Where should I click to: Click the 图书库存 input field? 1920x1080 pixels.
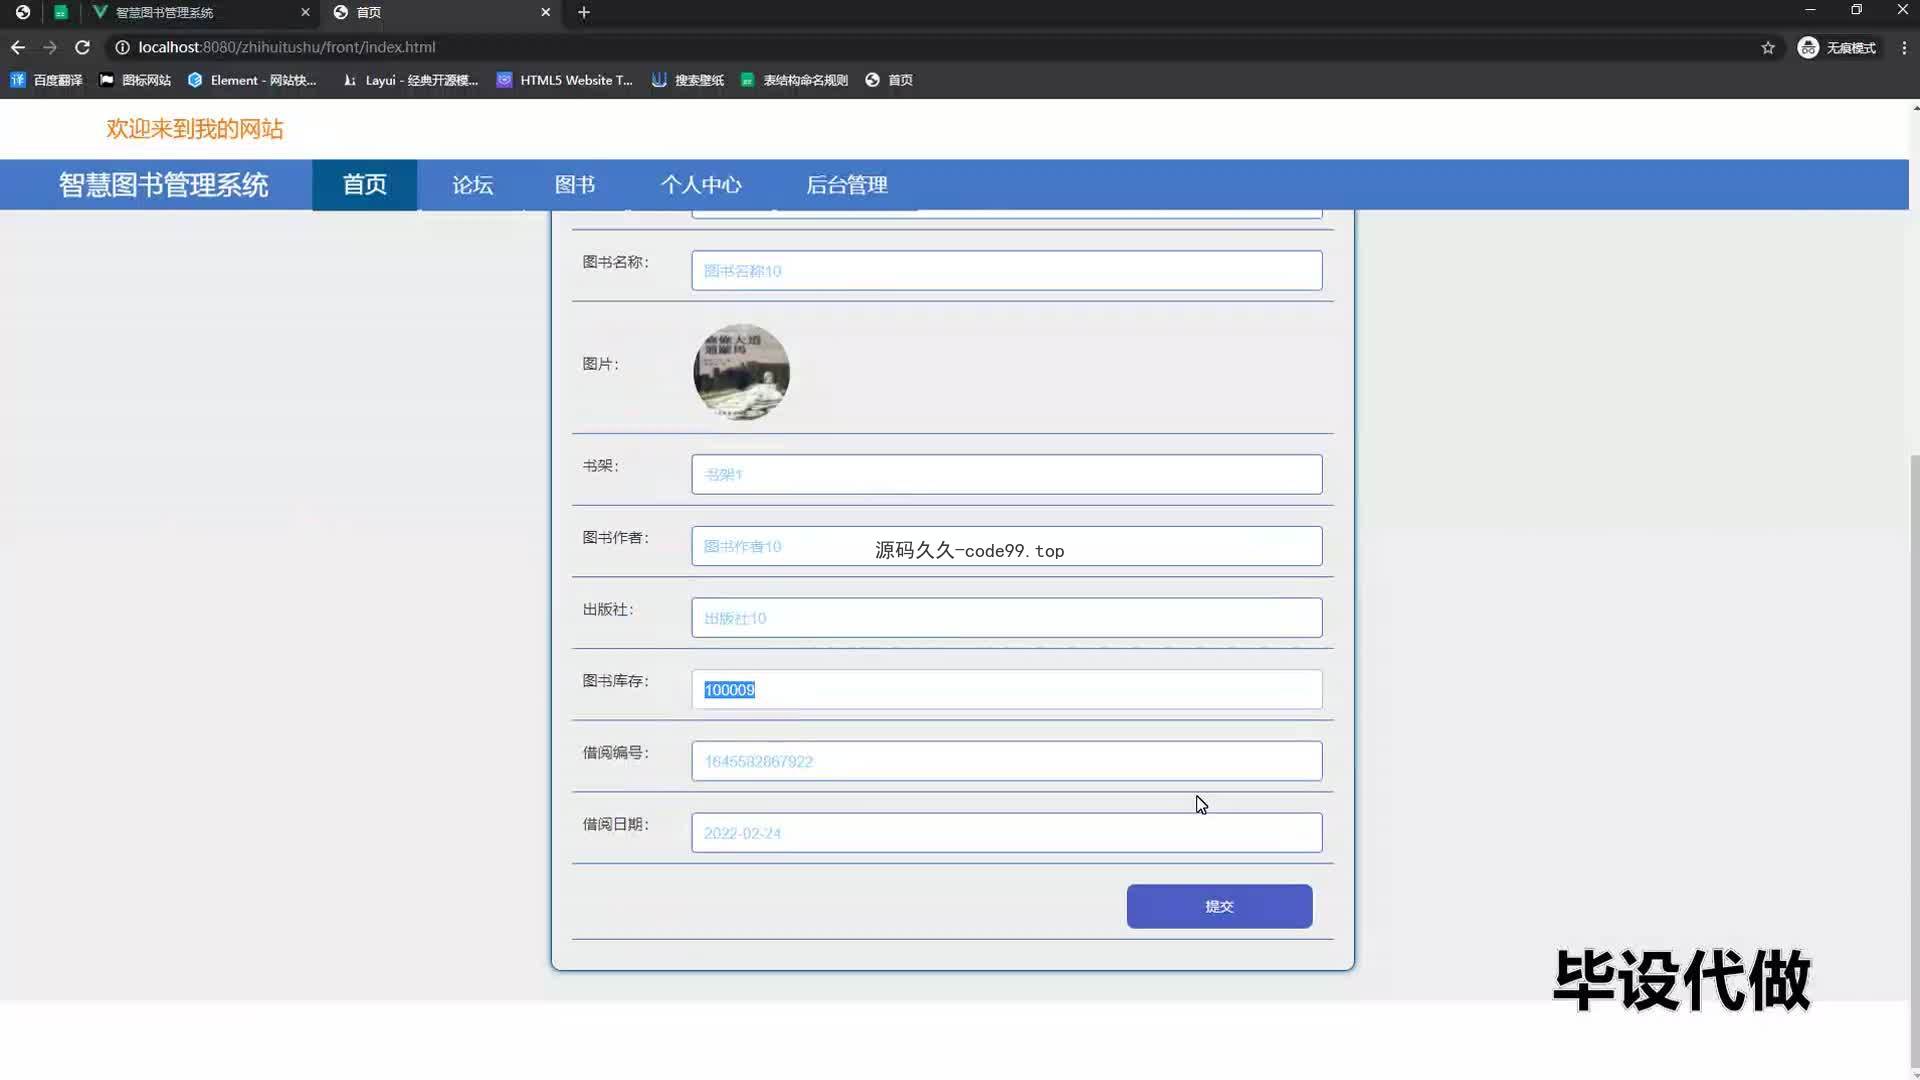(x=1005, y=690)
